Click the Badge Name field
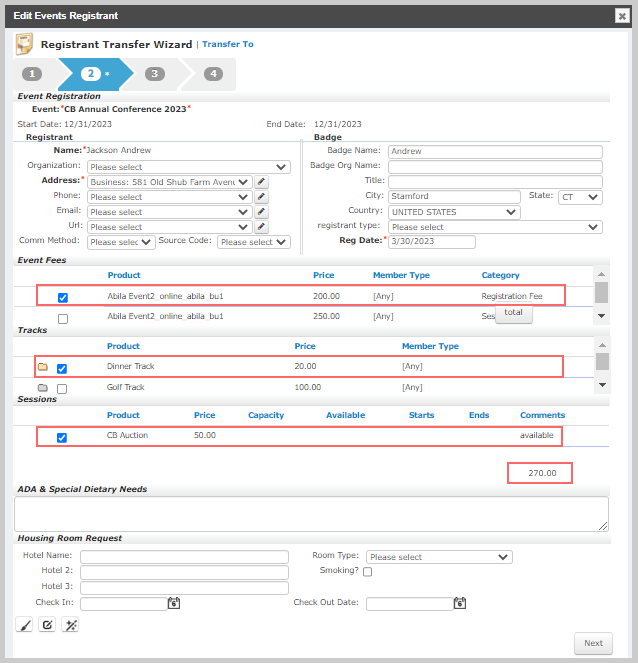The width and height of the screenshot is (638, 663). pos(495,151)
